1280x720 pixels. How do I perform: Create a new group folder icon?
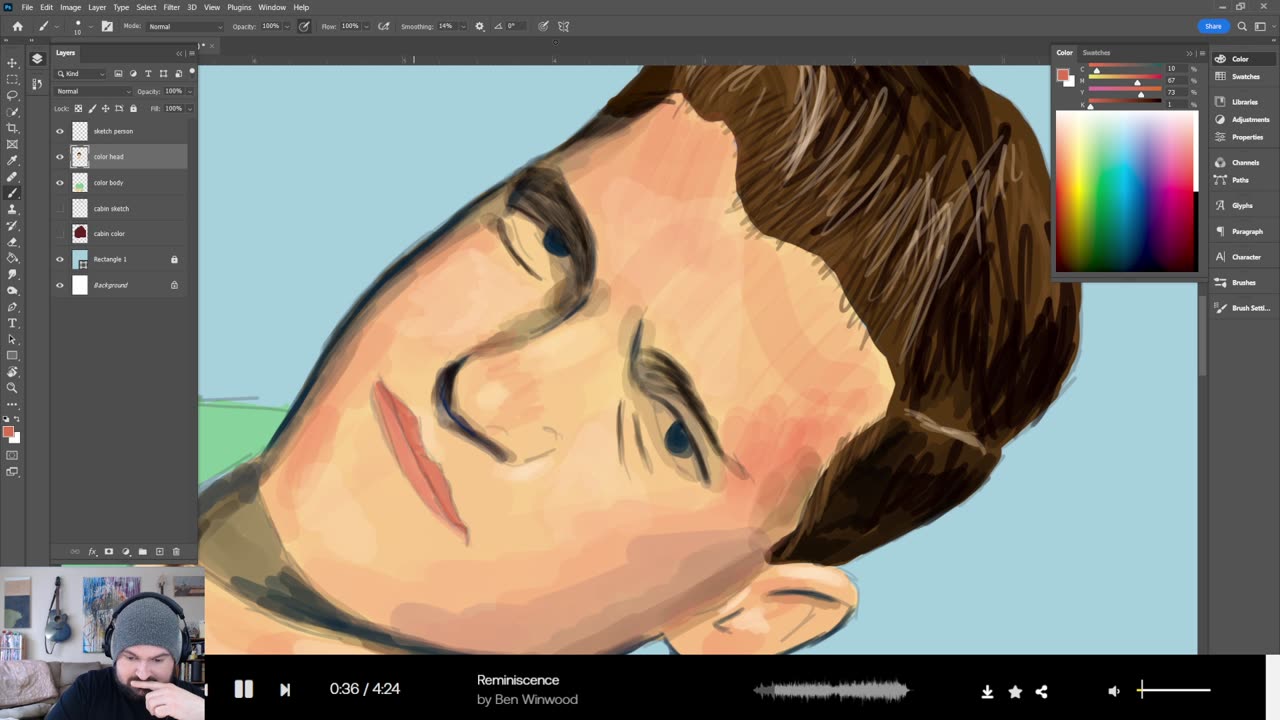(x=142, y=551)
